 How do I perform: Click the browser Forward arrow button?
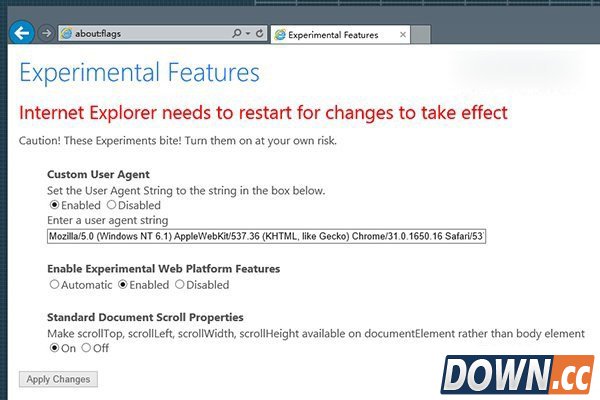pos(46,33)
